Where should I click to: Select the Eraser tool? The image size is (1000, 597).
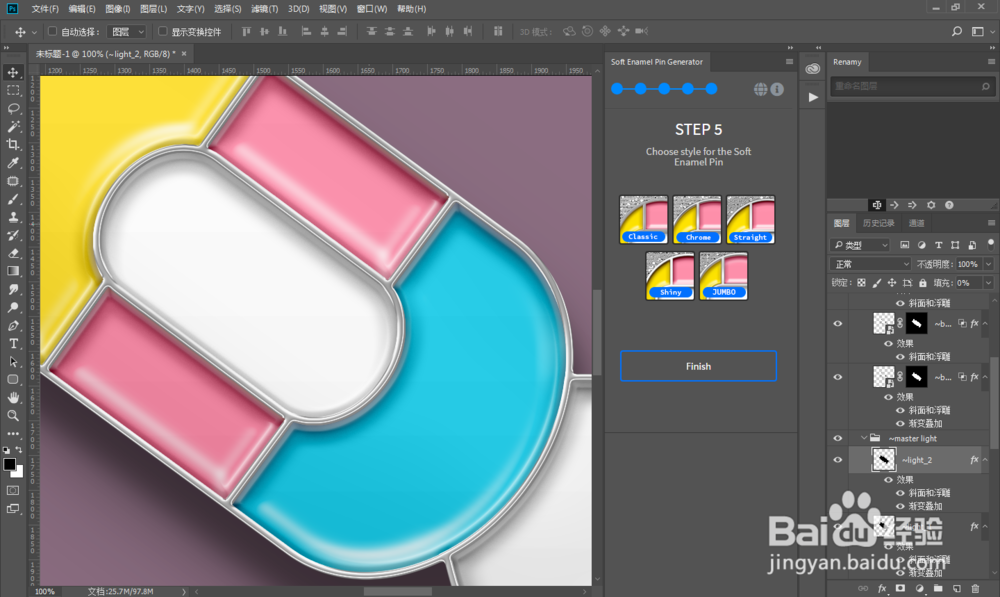coord(13,253)
